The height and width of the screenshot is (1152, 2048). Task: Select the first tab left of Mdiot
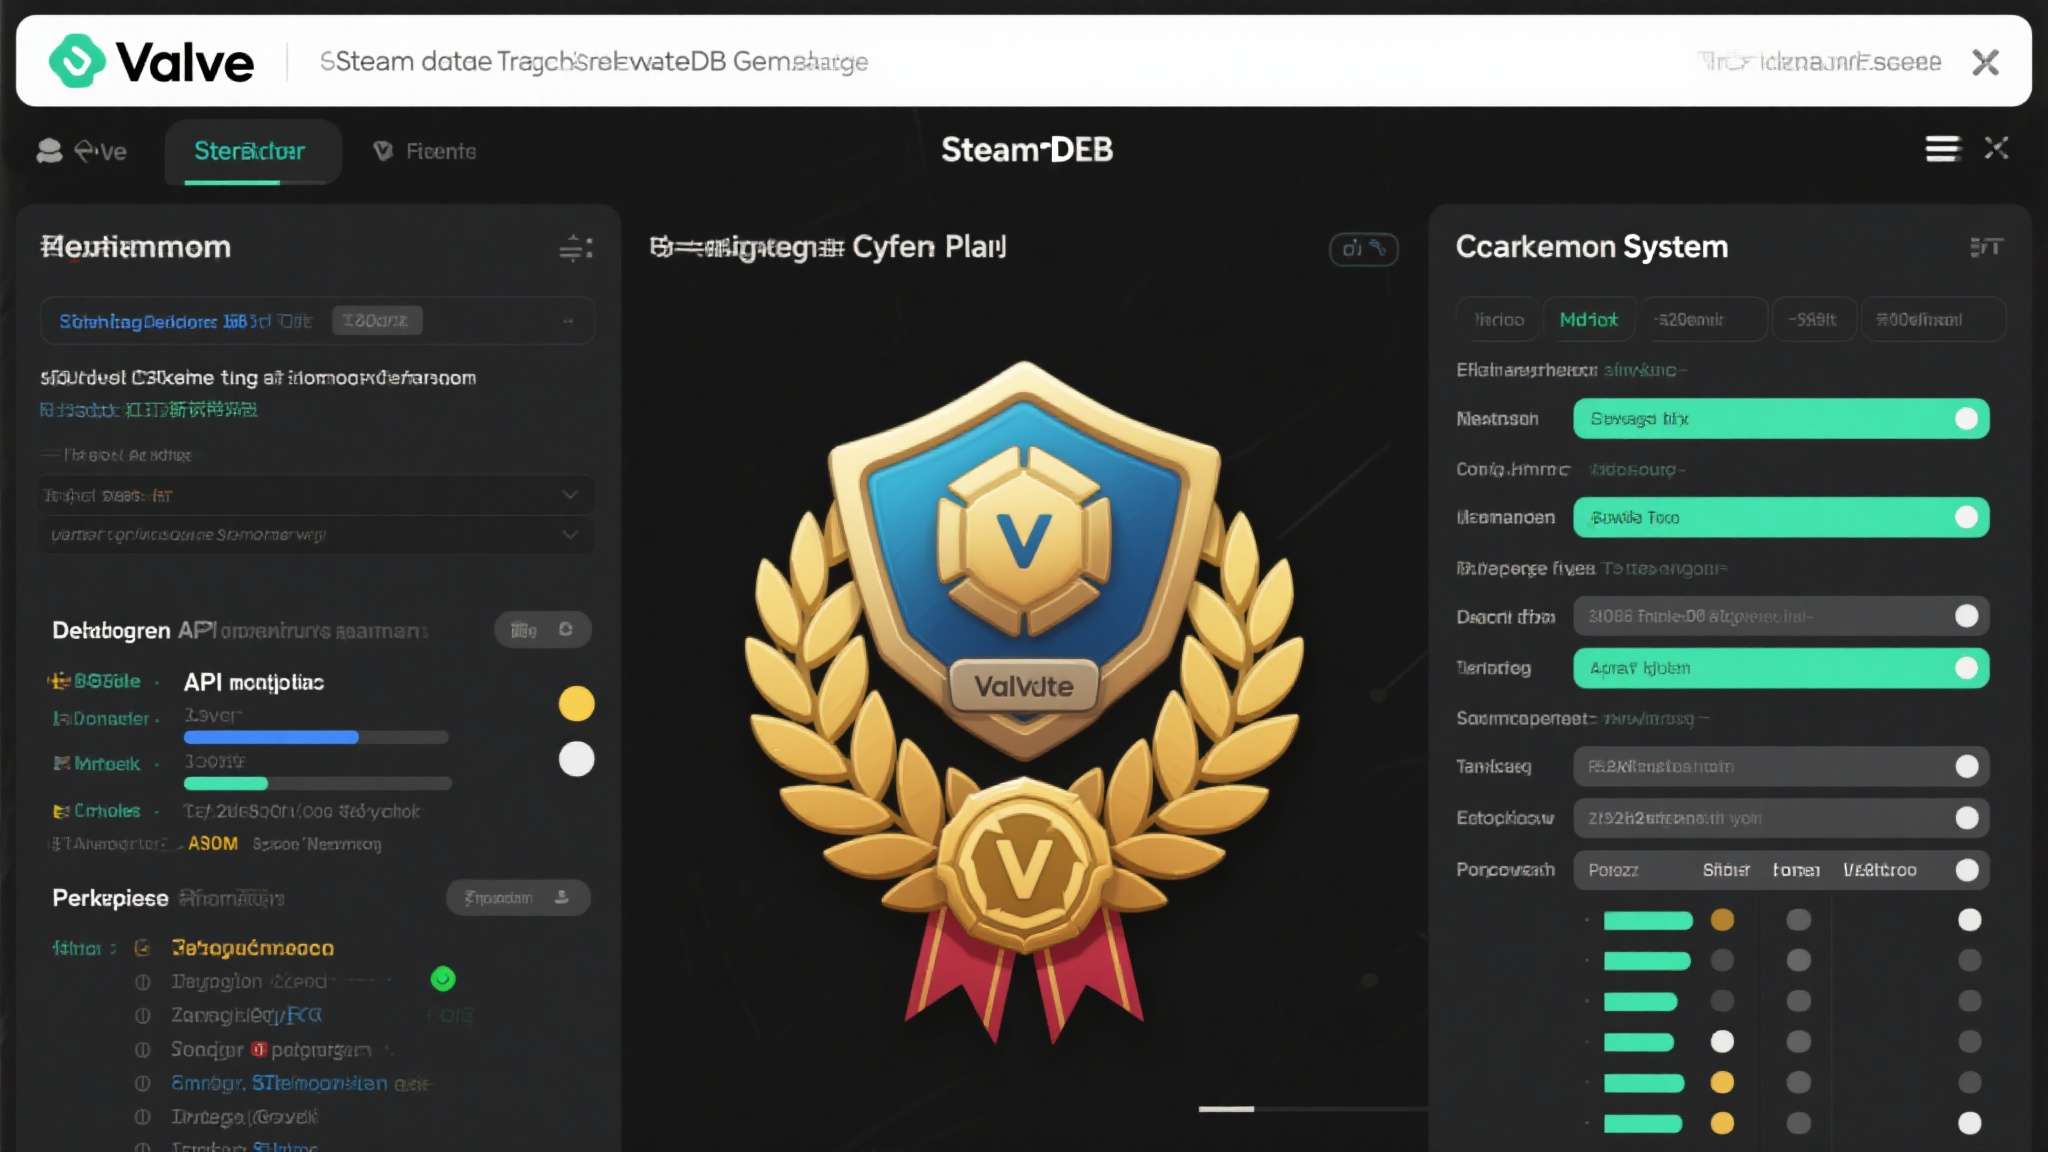click(x=1499, y=320)
